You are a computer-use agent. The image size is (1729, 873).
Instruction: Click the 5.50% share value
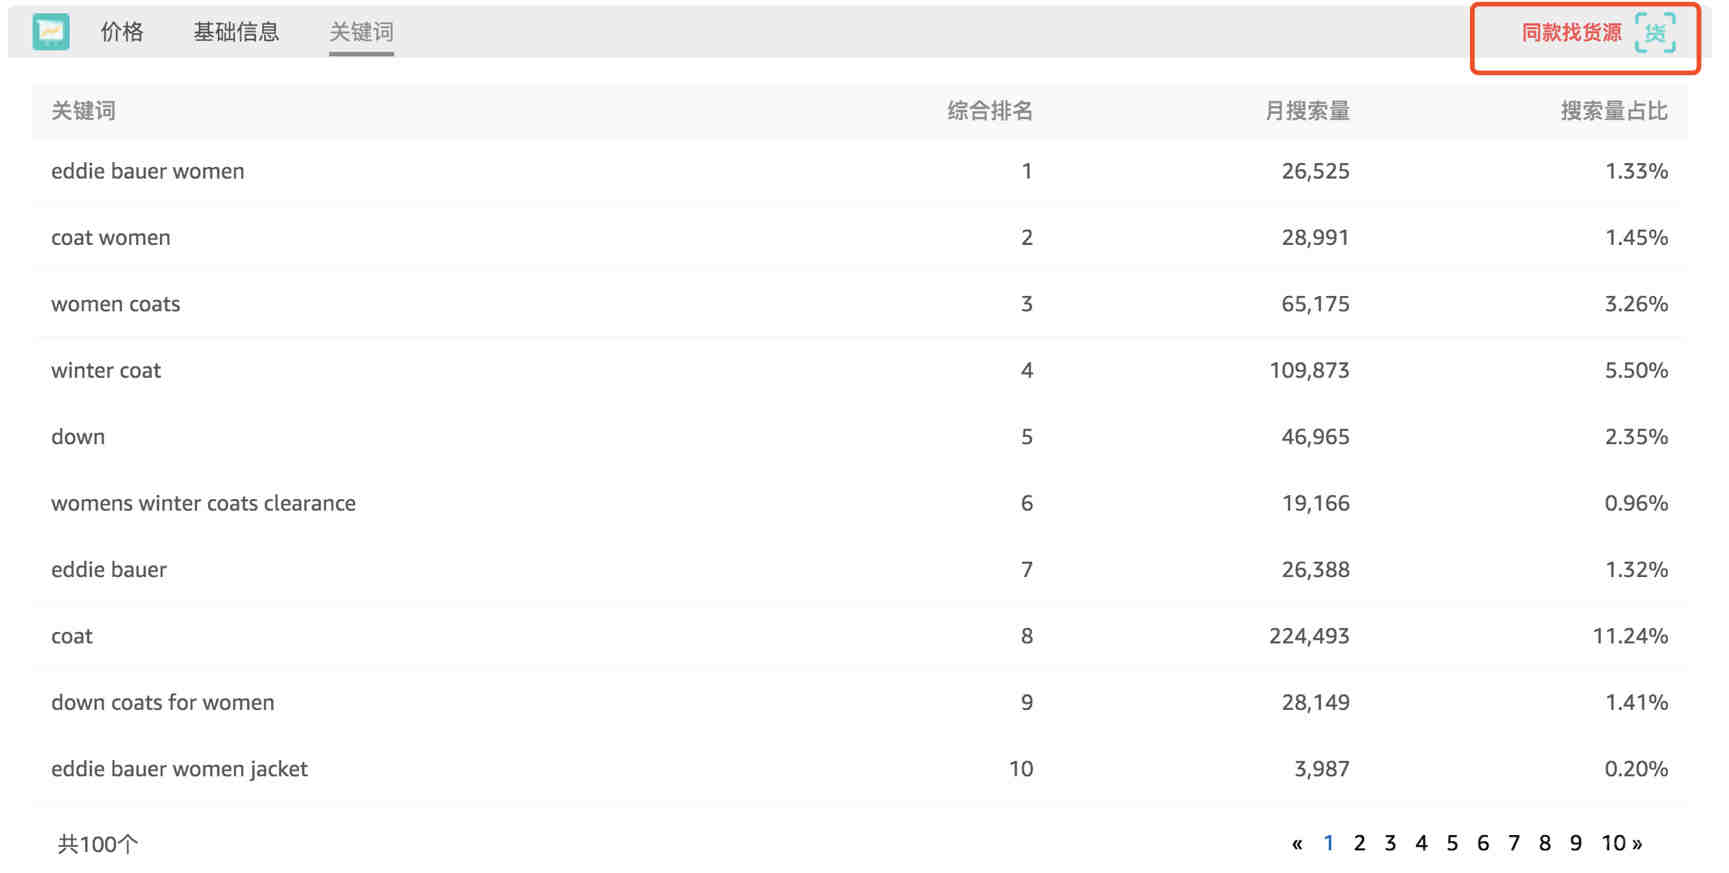[x=1637, y=370]
